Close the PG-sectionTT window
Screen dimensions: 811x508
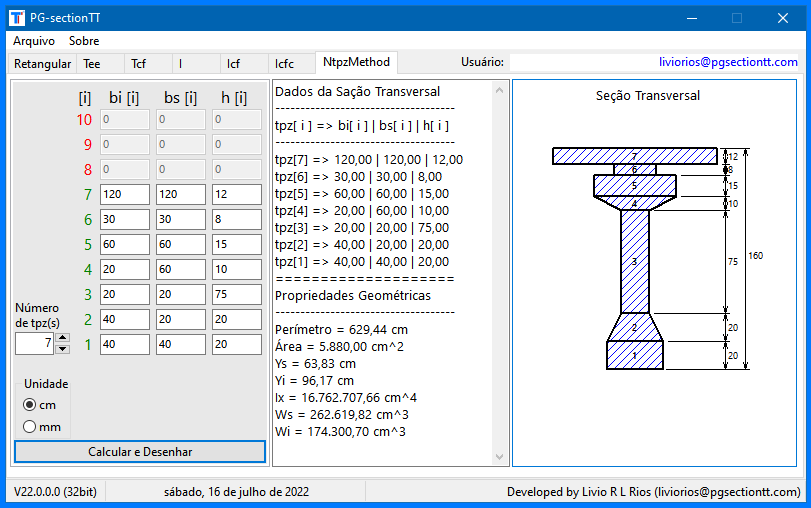click(783, 18)
